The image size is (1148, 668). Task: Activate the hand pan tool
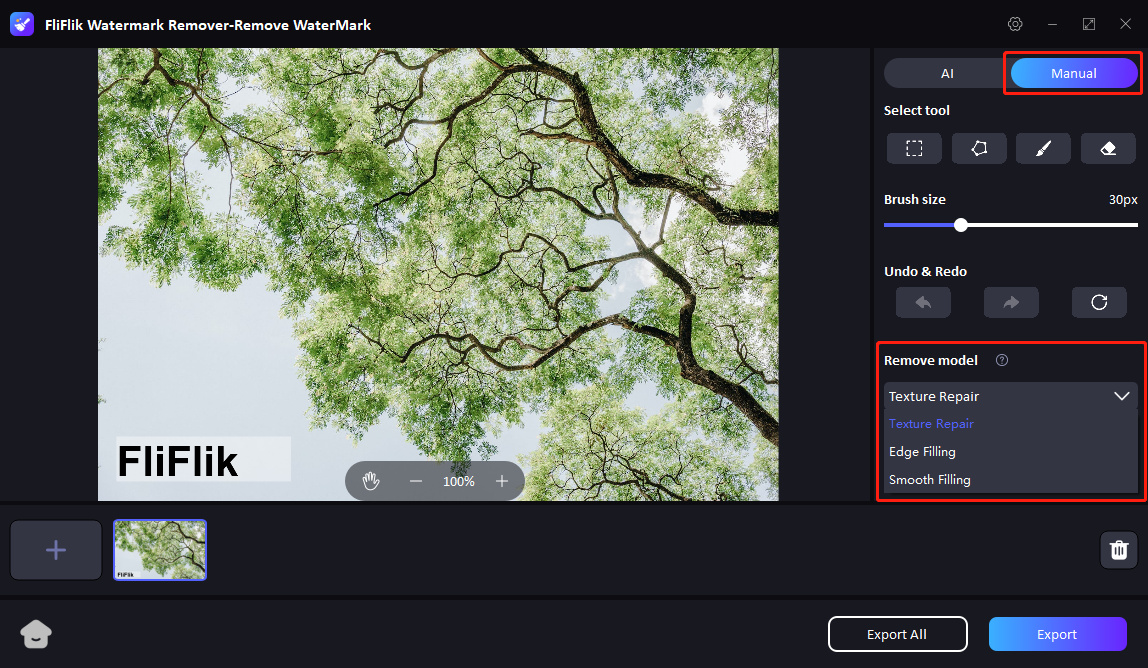[370, 481]
